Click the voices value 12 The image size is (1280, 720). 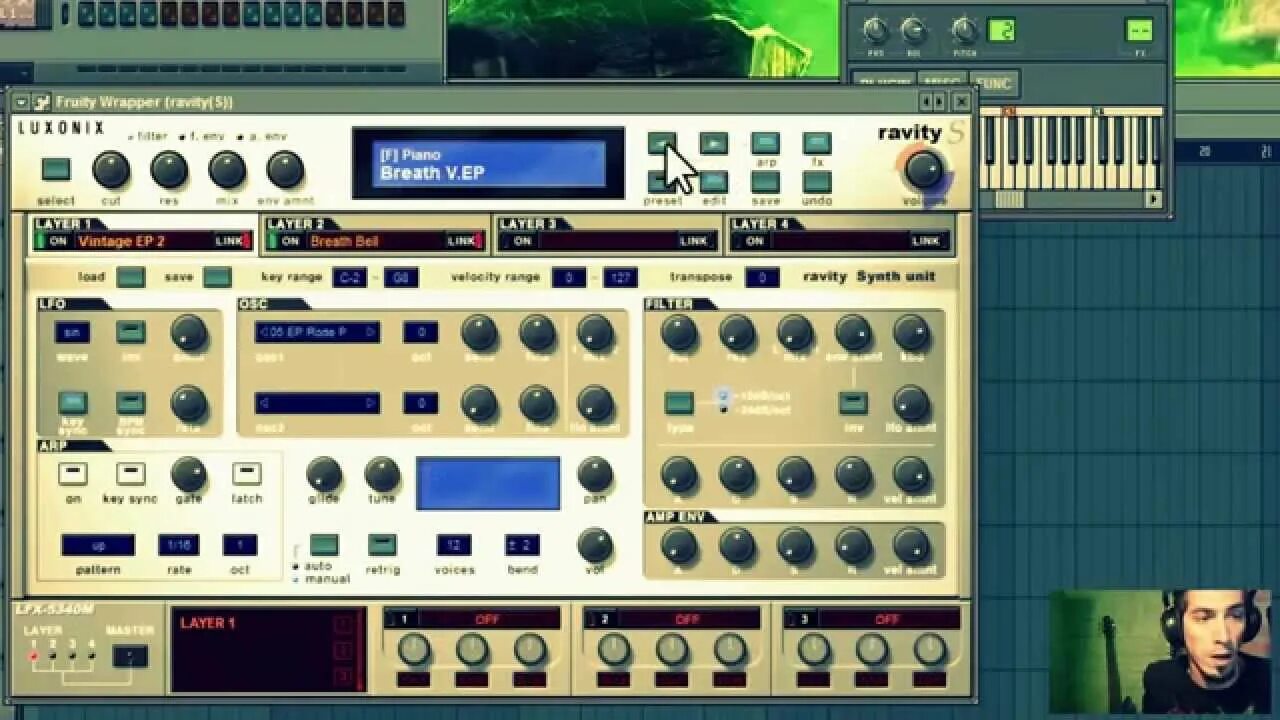pyautogui.click(x=454, y=545)
